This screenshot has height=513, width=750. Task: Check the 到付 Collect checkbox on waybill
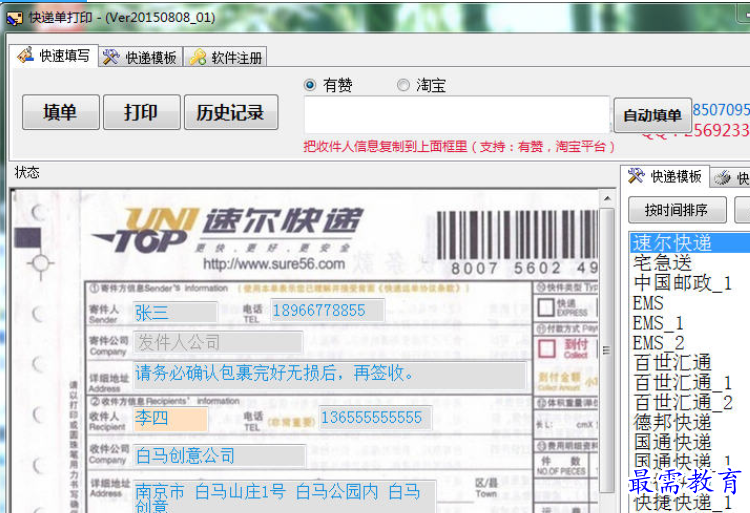[547, 349]
